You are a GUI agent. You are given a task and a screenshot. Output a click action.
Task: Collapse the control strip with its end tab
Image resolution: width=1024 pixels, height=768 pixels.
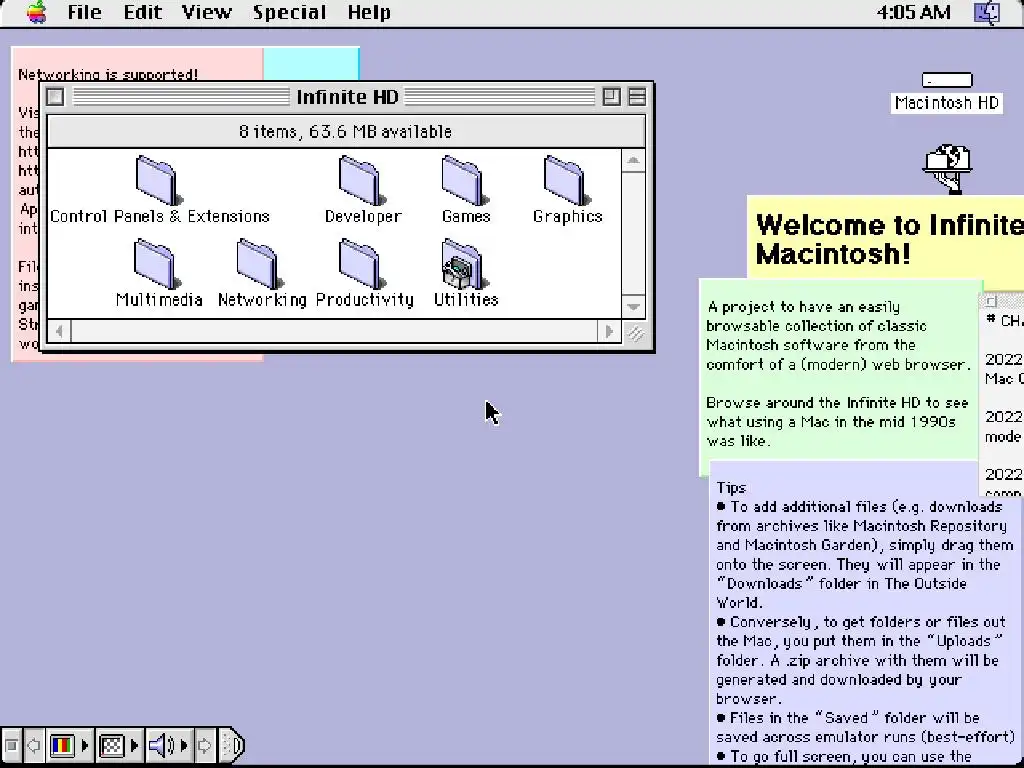[x=232, y=745]
